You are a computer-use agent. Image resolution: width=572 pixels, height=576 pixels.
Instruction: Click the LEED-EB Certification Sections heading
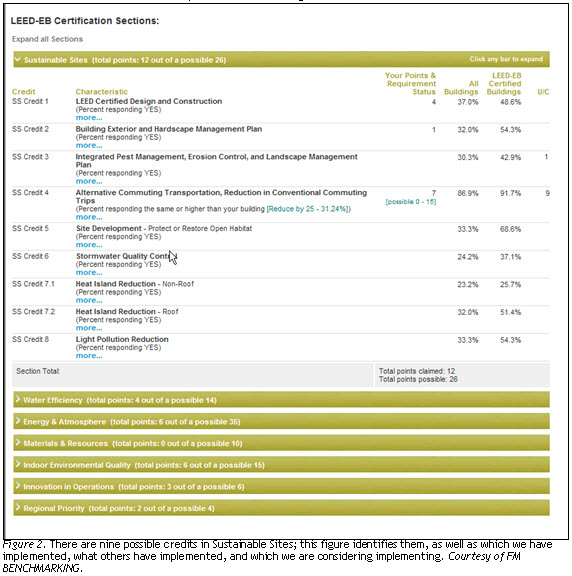(85, 21)
